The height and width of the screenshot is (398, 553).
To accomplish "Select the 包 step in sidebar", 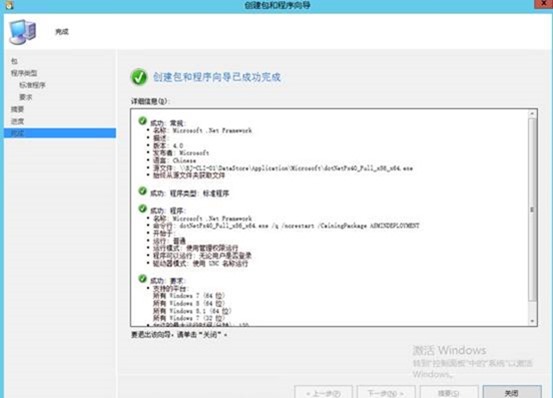I will [14, 61].
